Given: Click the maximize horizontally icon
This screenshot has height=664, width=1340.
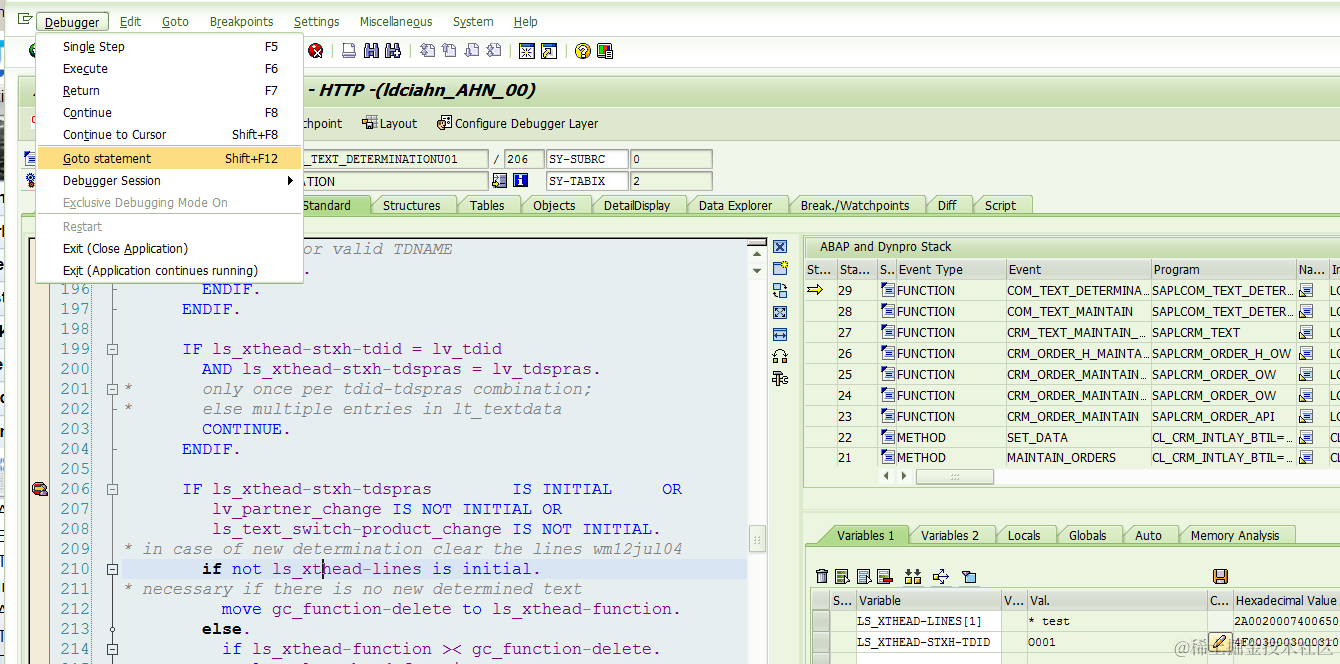Looking at the screenshot, I should [x=780, y=335].
